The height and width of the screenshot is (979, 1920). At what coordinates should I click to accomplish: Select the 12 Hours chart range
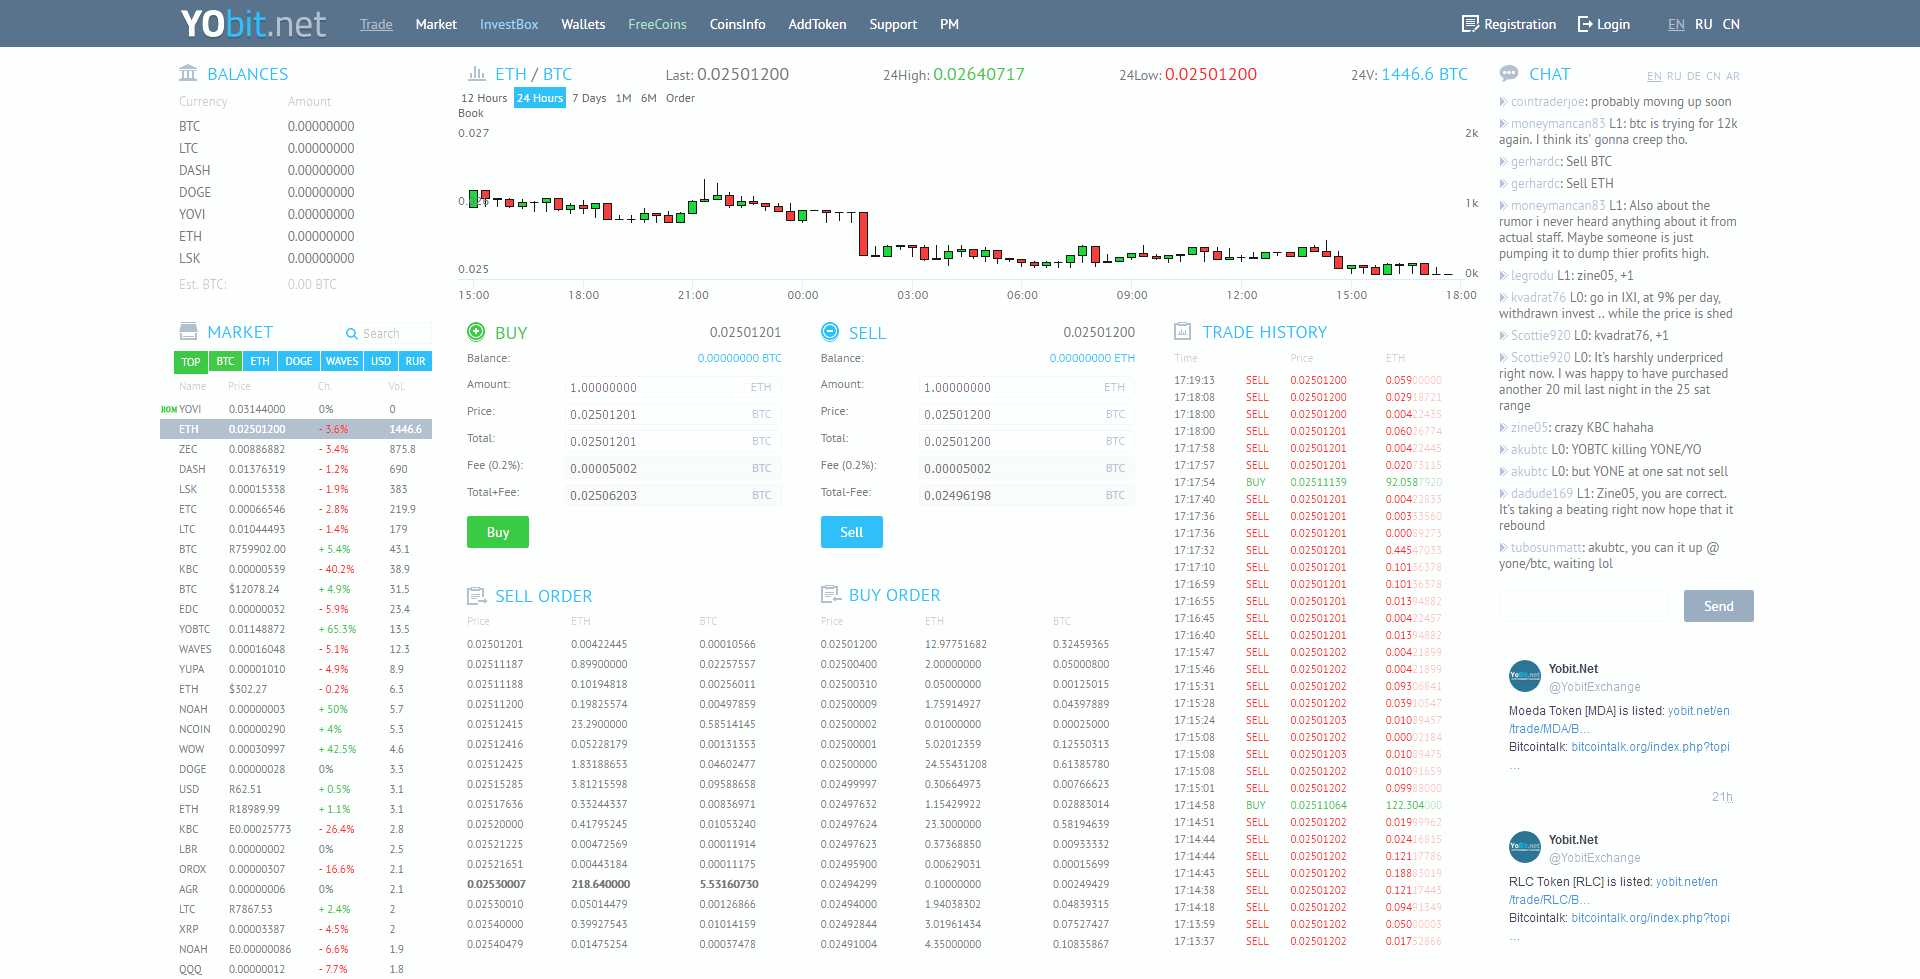tap(484, 98)
